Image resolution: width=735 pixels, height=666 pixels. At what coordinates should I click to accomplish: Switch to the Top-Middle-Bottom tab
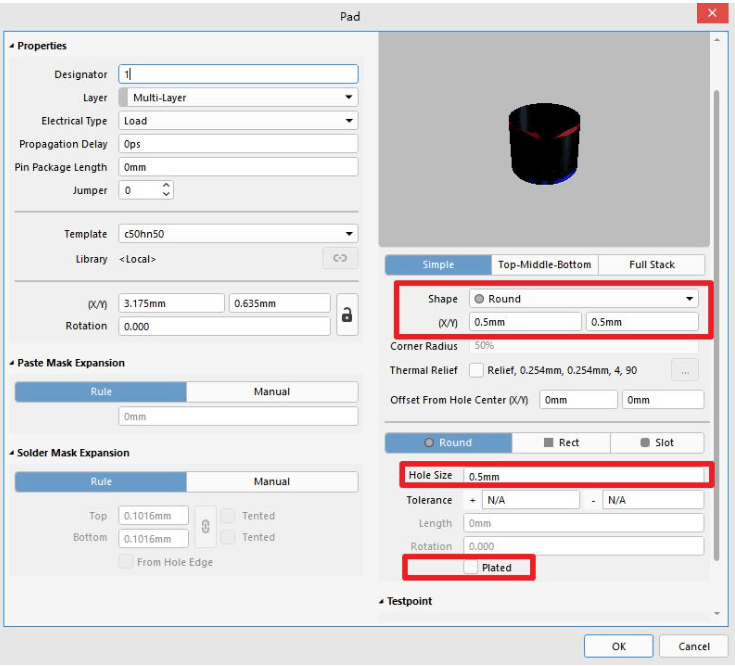545,265
